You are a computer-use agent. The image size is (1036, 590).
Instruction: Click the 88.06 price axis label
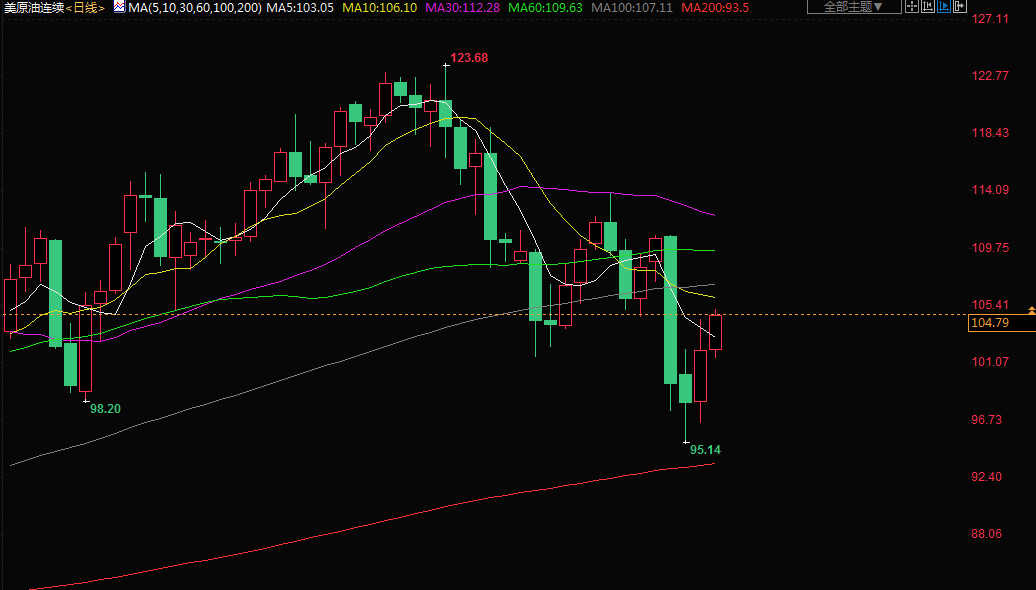986,534
